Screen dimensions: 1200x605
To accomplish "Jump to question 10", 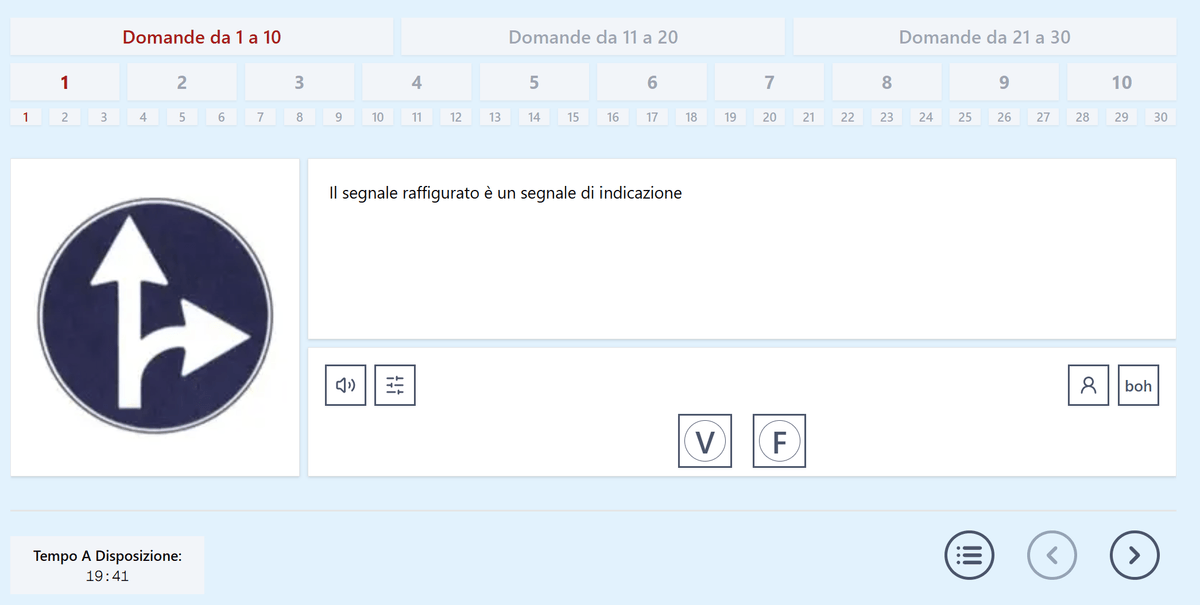I will pos(1120,82).
